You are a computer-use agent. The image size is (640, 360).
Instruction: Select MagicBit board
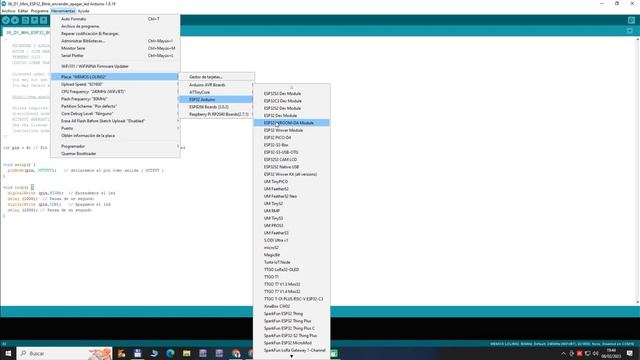[291, 255]
